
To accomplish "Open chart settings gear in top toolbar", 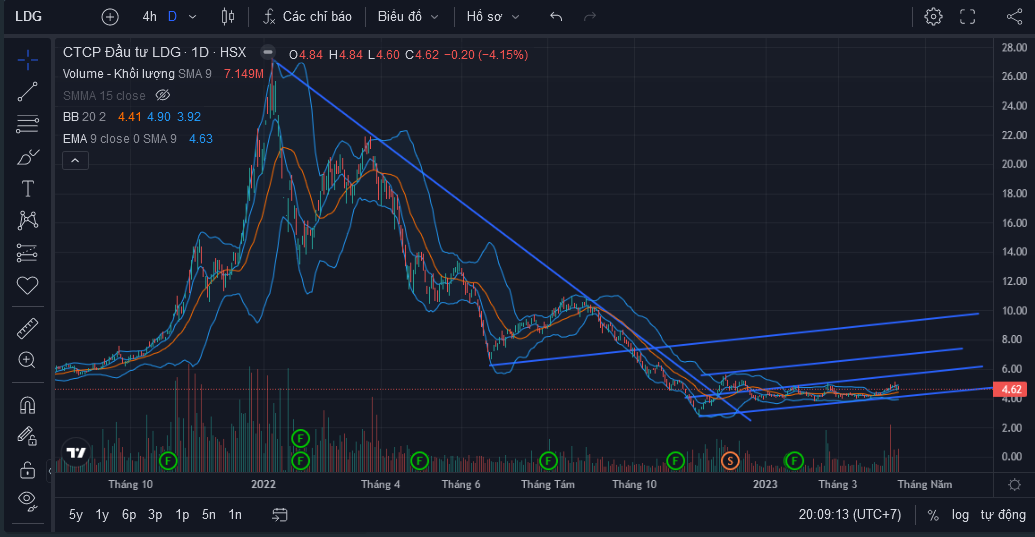I will pos(933,16).
